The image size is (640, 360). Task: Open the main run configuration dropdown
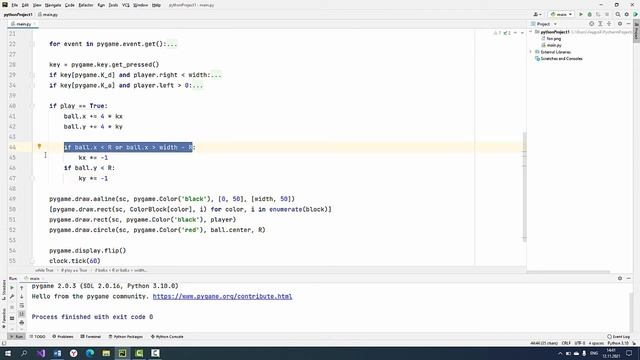tap(561, 14)
